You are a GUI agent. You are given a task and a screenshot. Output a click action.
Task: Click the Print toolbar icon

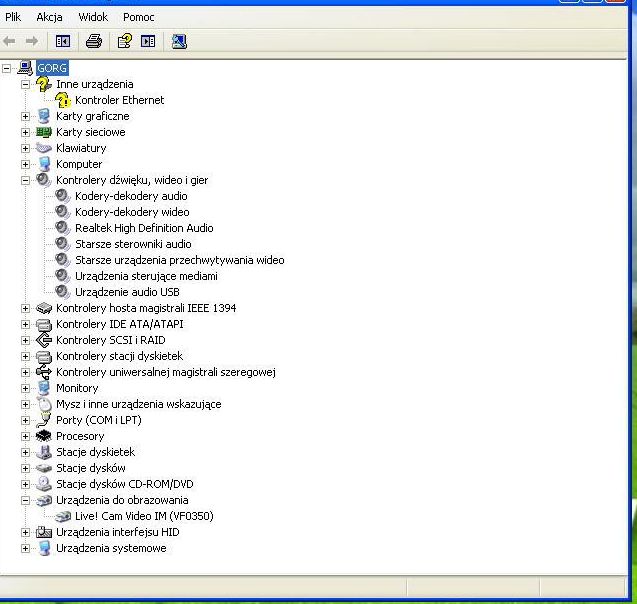(x=94, y=41)
